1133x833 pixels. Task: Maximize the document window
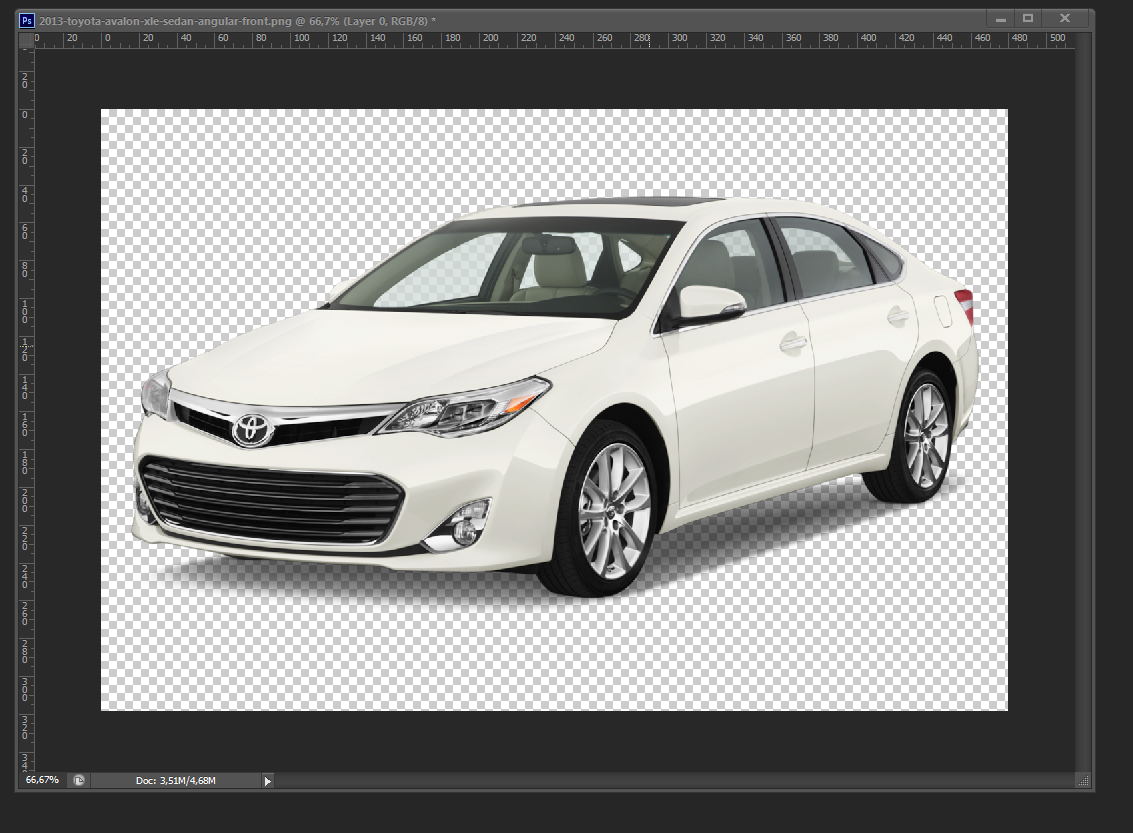(1027, 18)
